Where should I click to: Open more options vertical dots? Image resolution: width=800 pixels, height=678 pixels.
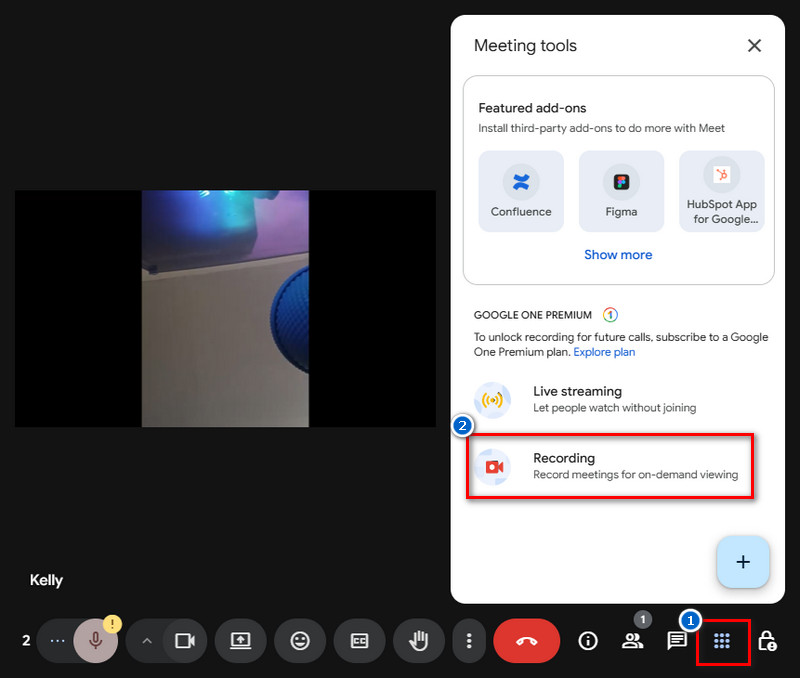469,641
